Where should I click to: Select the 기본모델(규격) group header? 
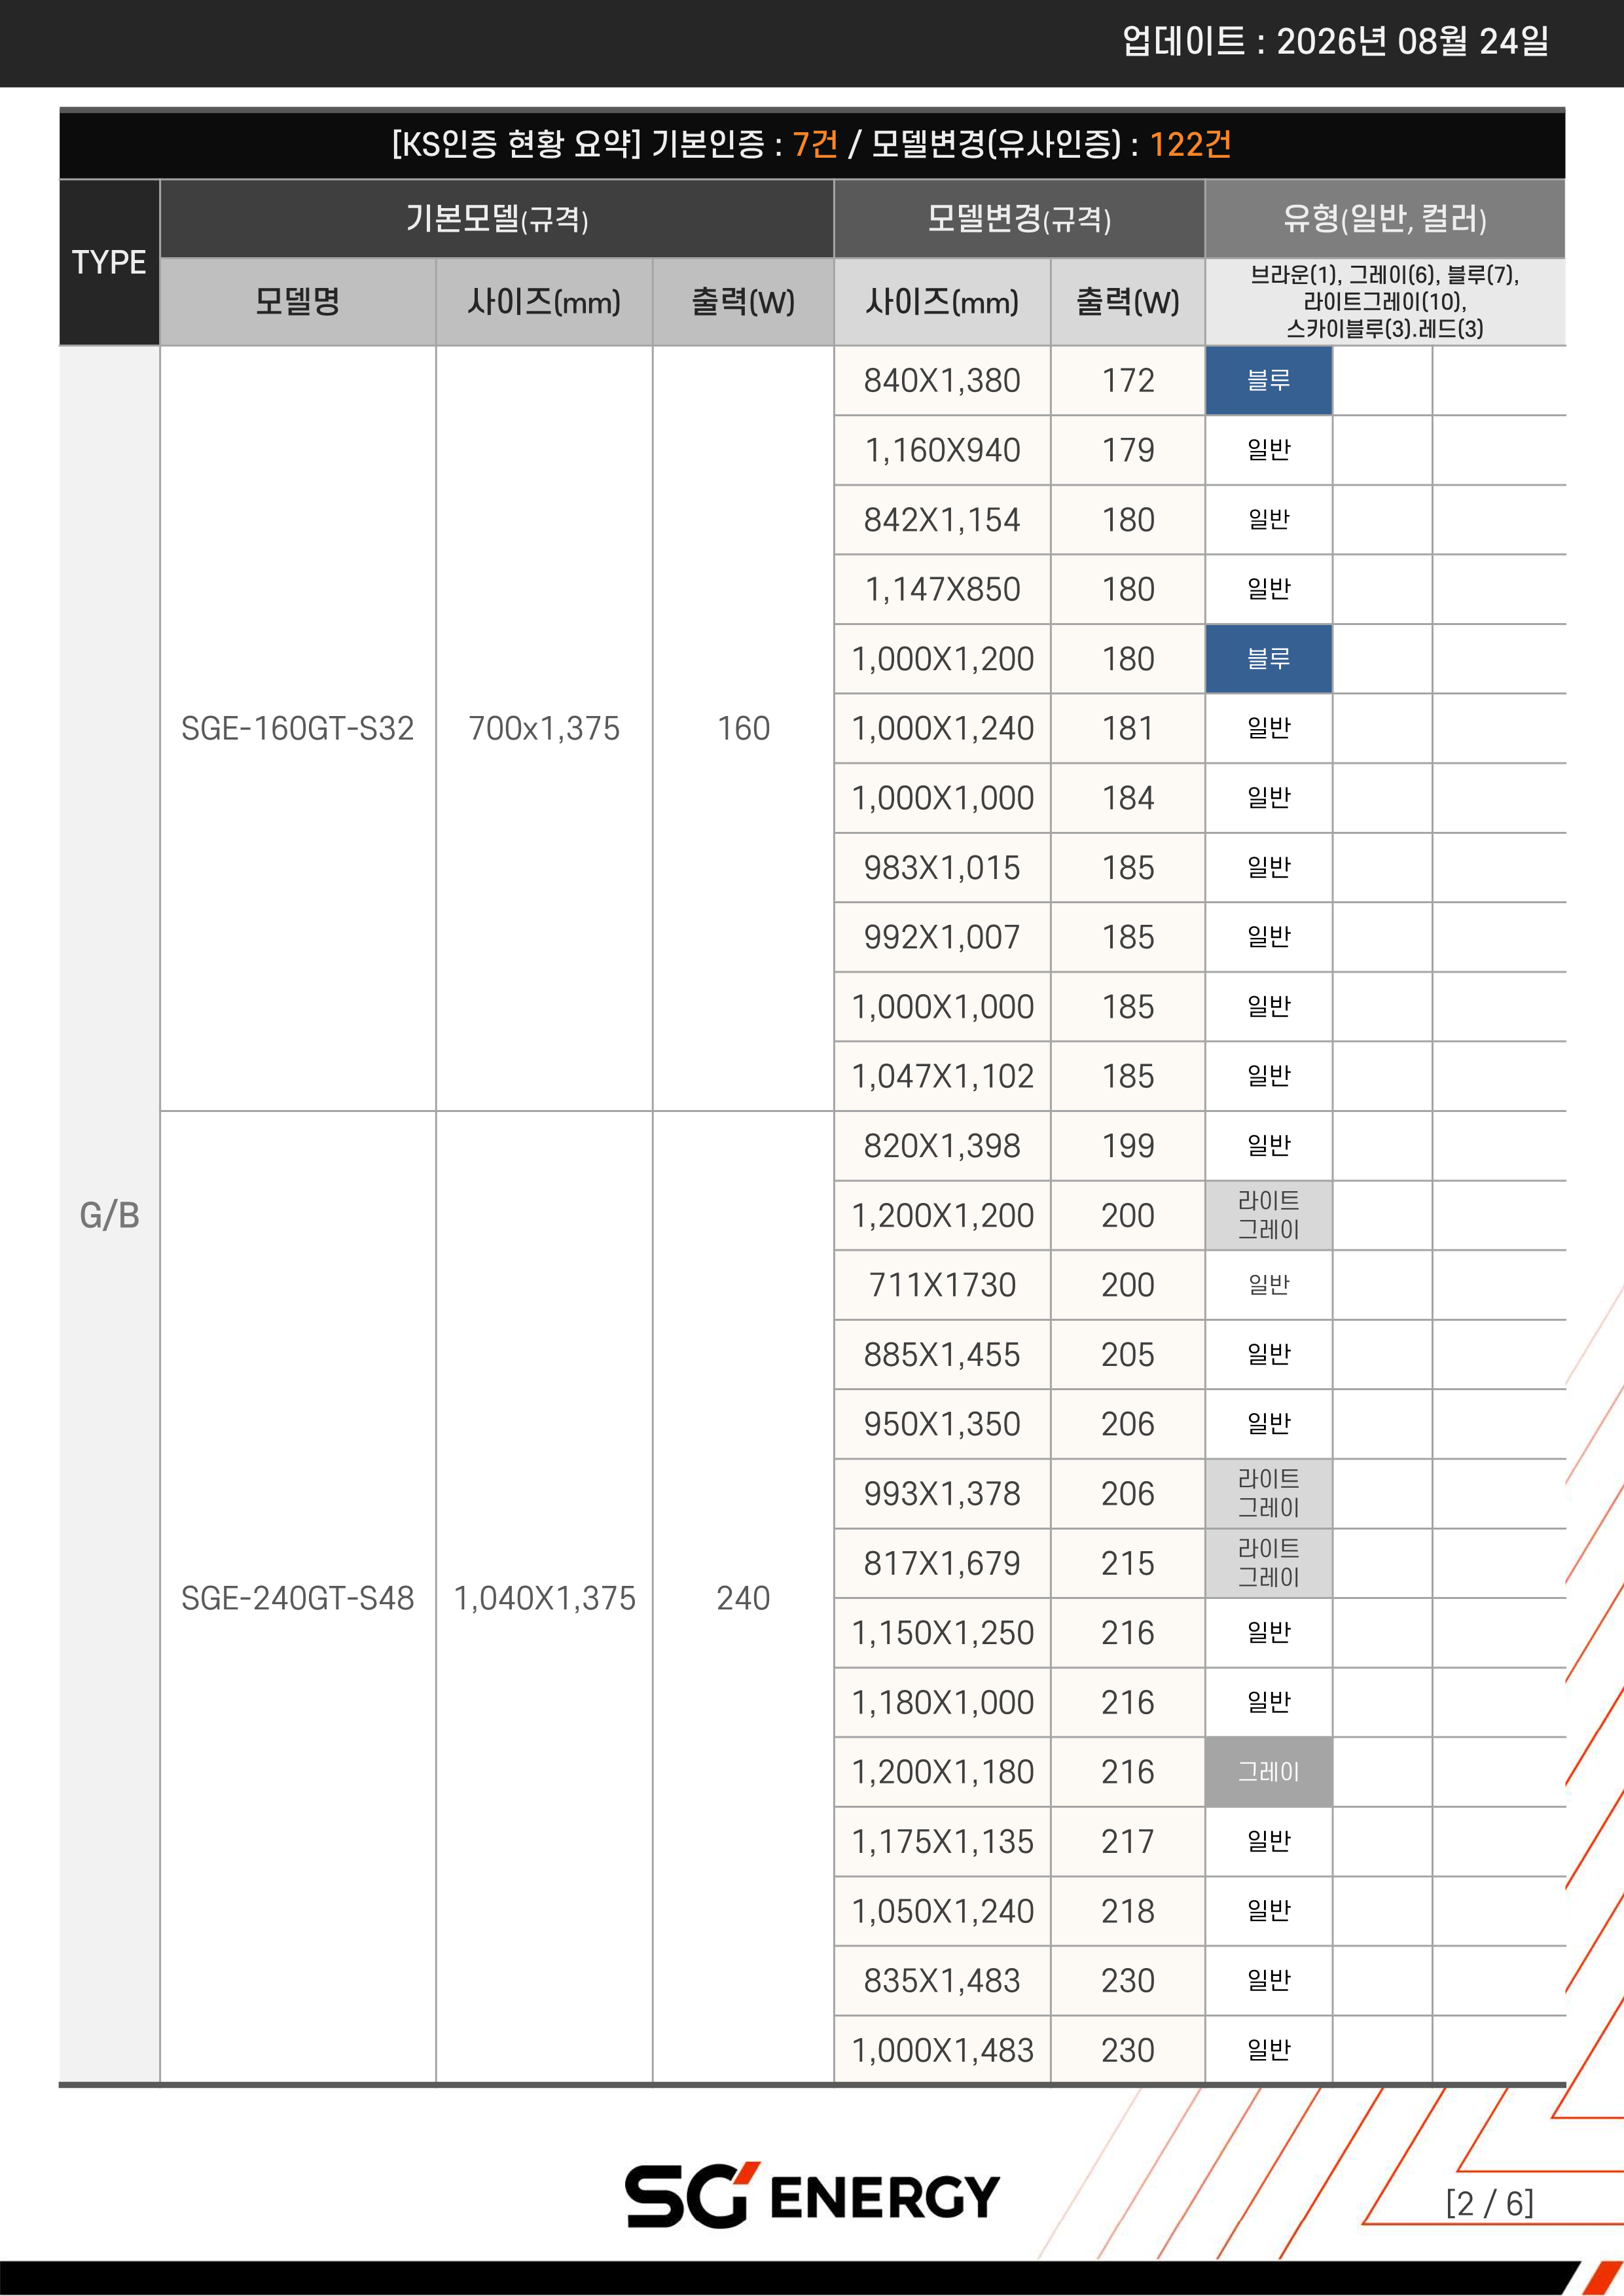point(497,219)
